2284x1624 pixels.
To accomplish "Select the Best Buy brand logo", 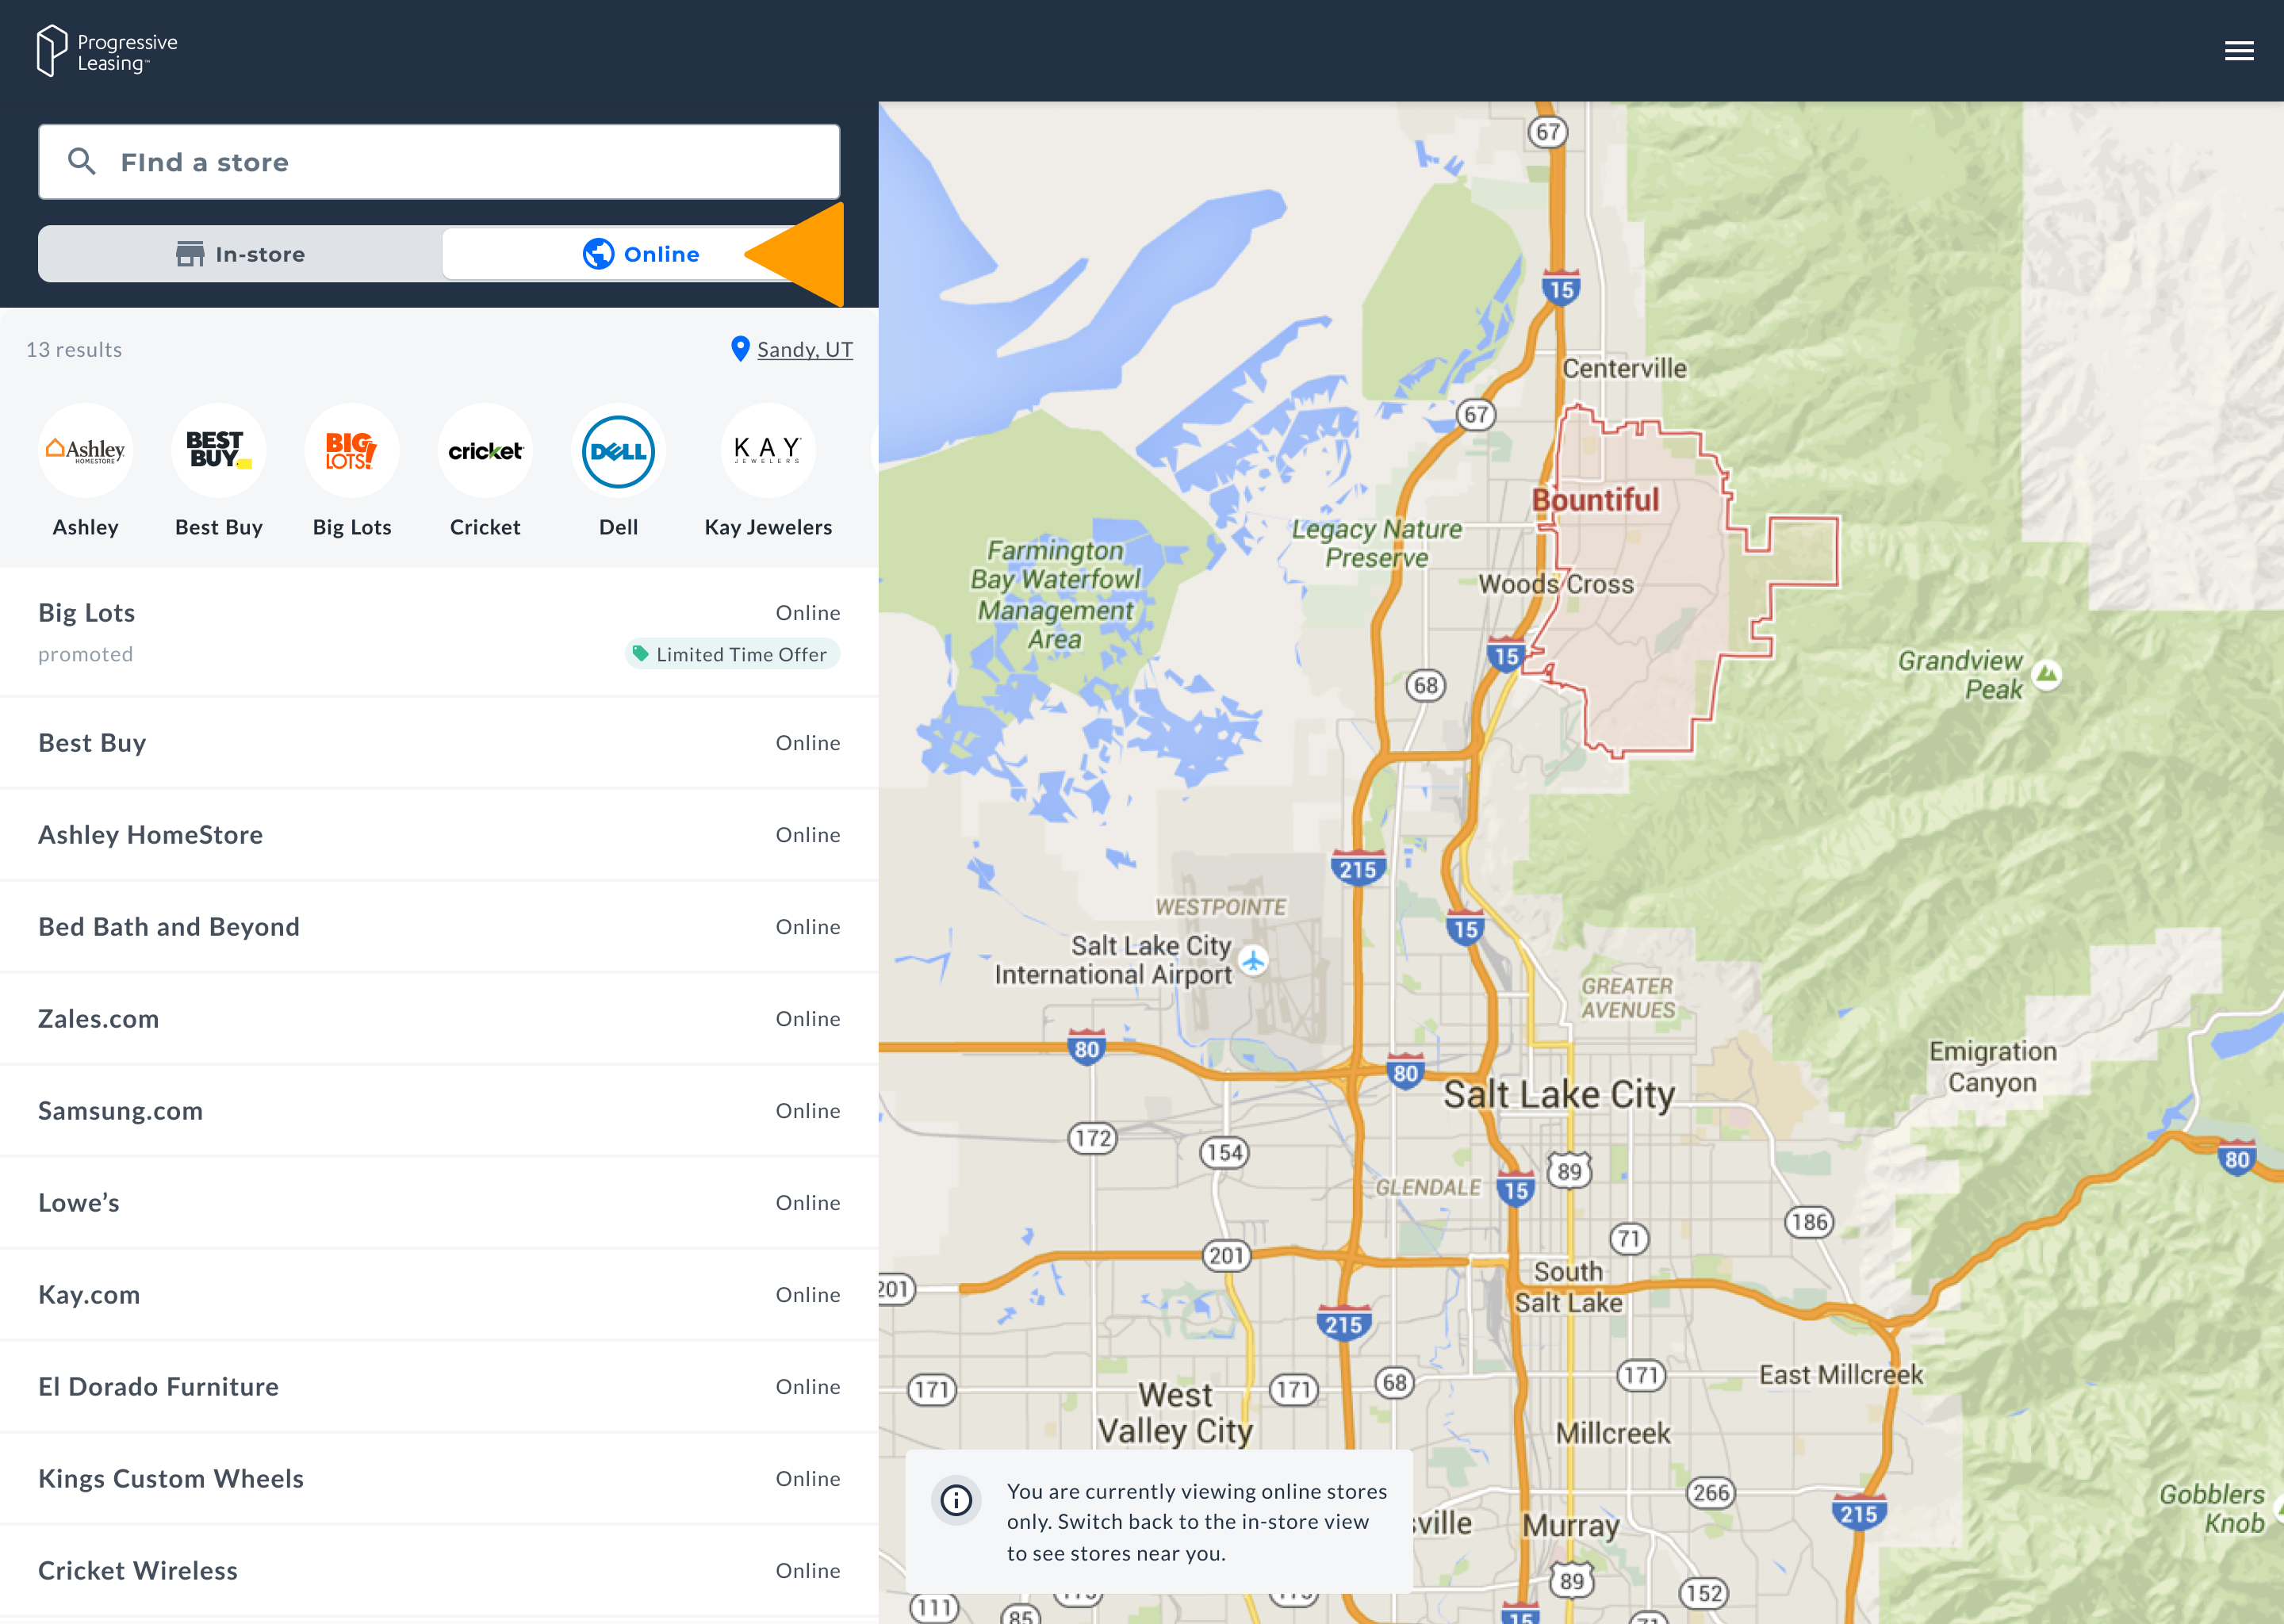I will point(219,451).
